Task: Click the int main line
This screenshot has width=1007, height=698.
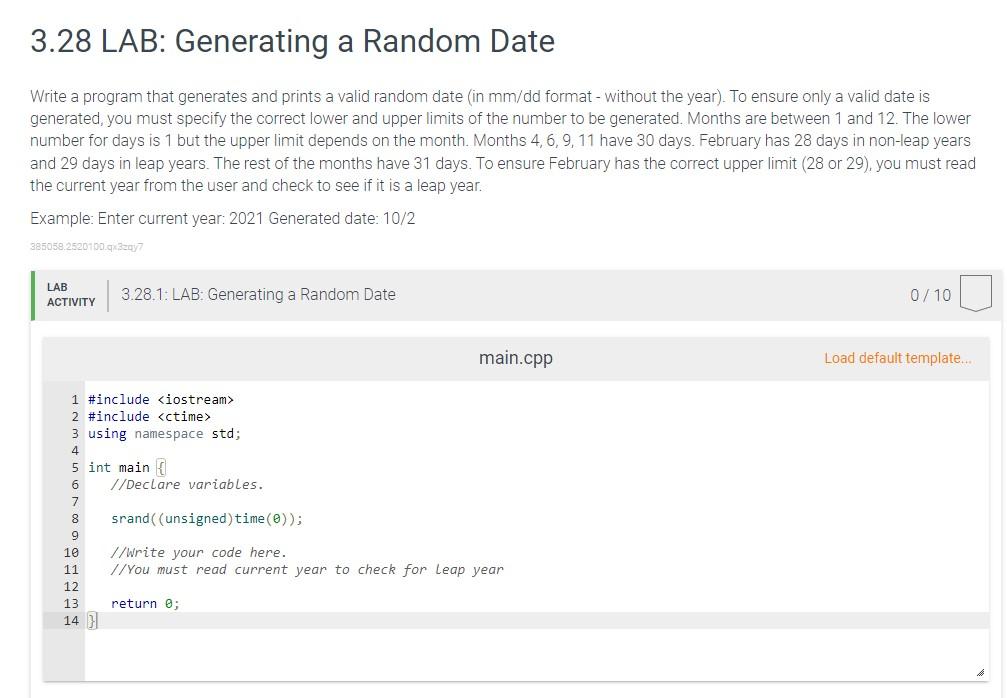Action: pyautogui.click(x=127, y=467)
